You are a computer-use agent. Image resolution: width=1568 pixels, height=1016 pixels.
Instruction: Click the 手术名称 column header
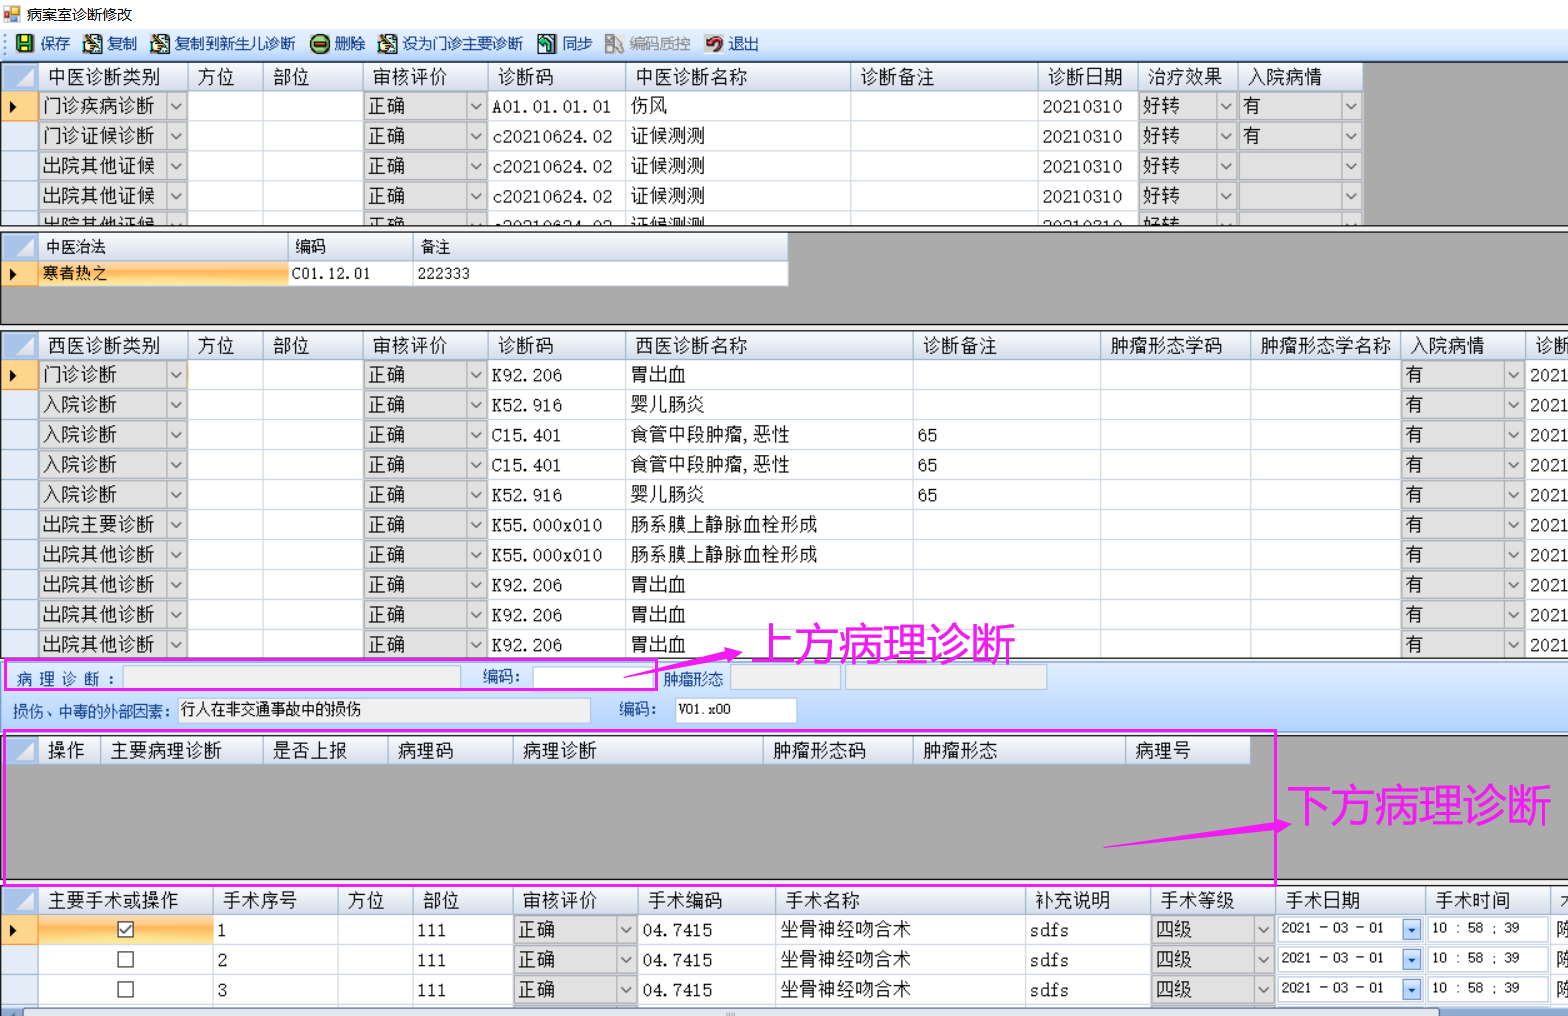pyautogui.click(x=900, y=901)
